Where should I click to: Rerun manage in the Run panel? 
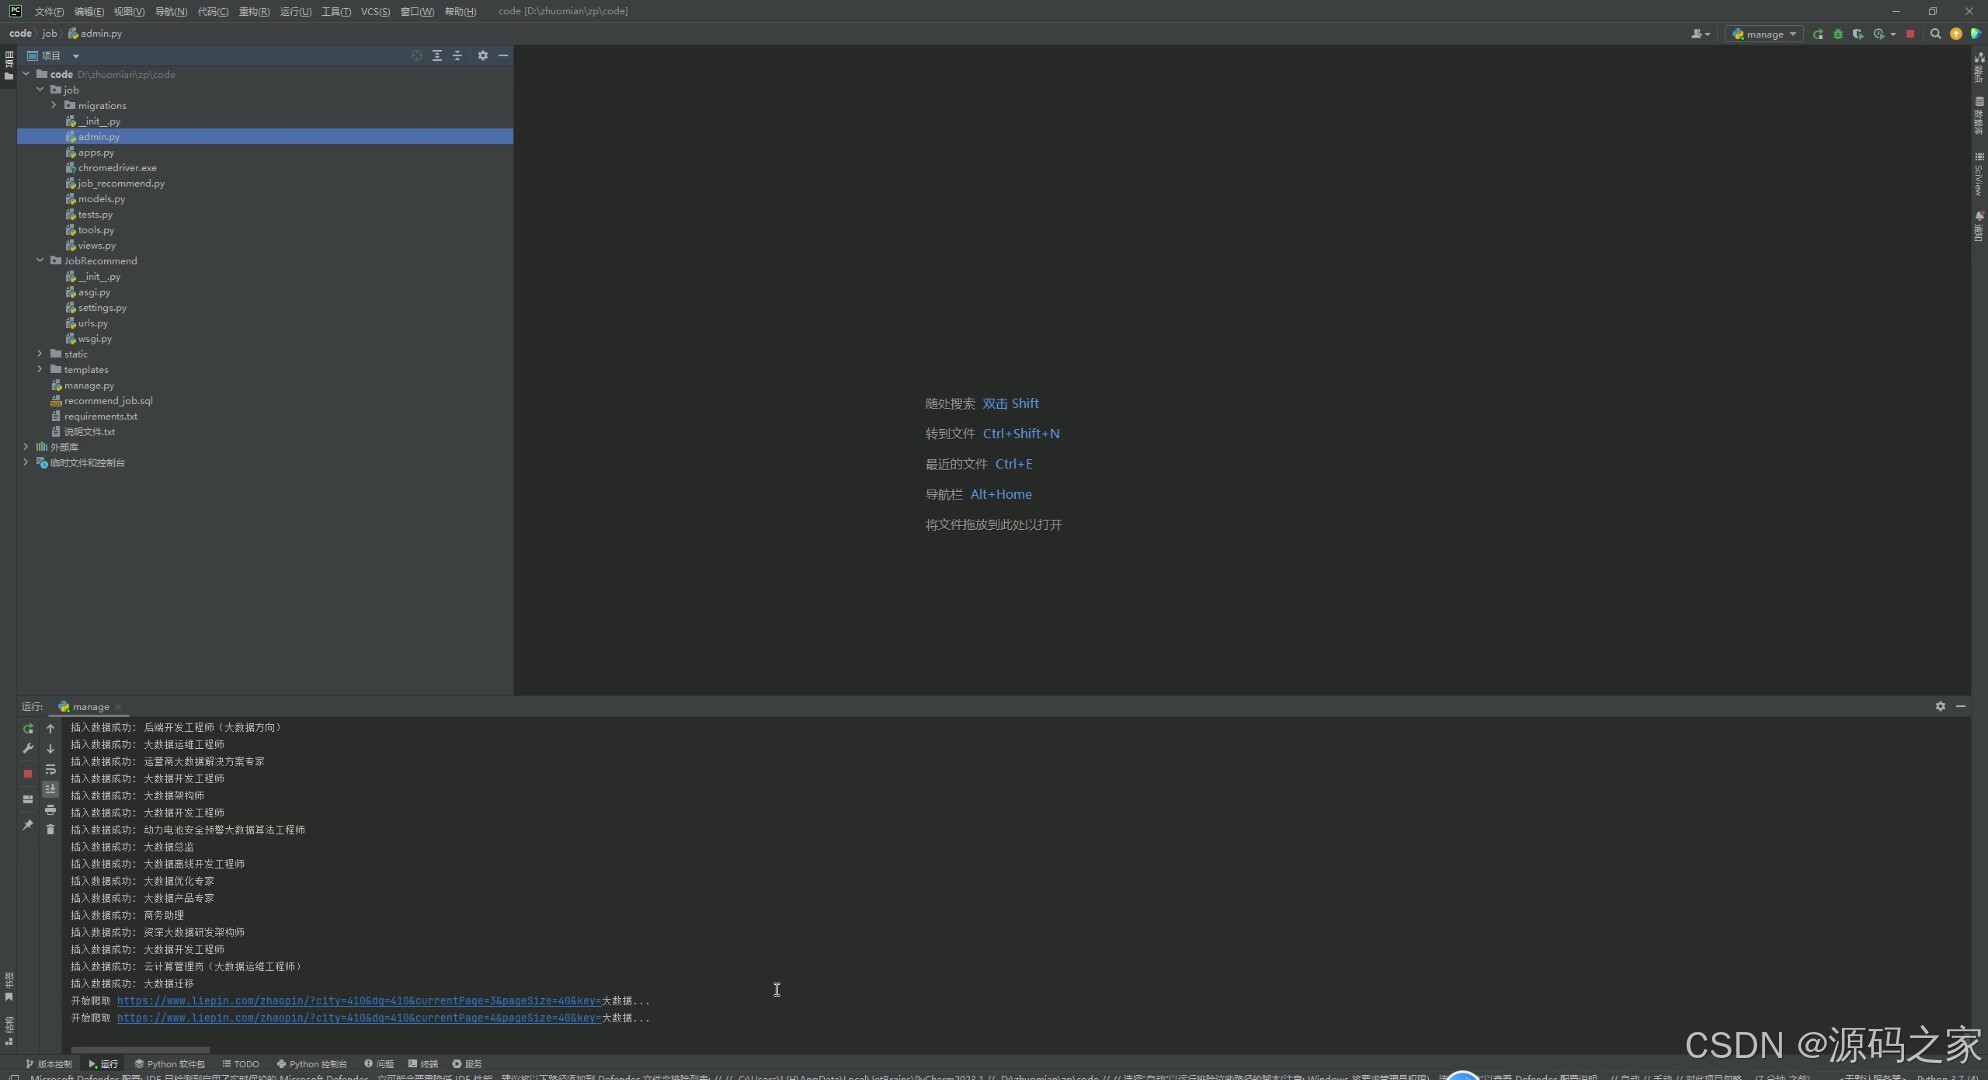click(28, 729)
